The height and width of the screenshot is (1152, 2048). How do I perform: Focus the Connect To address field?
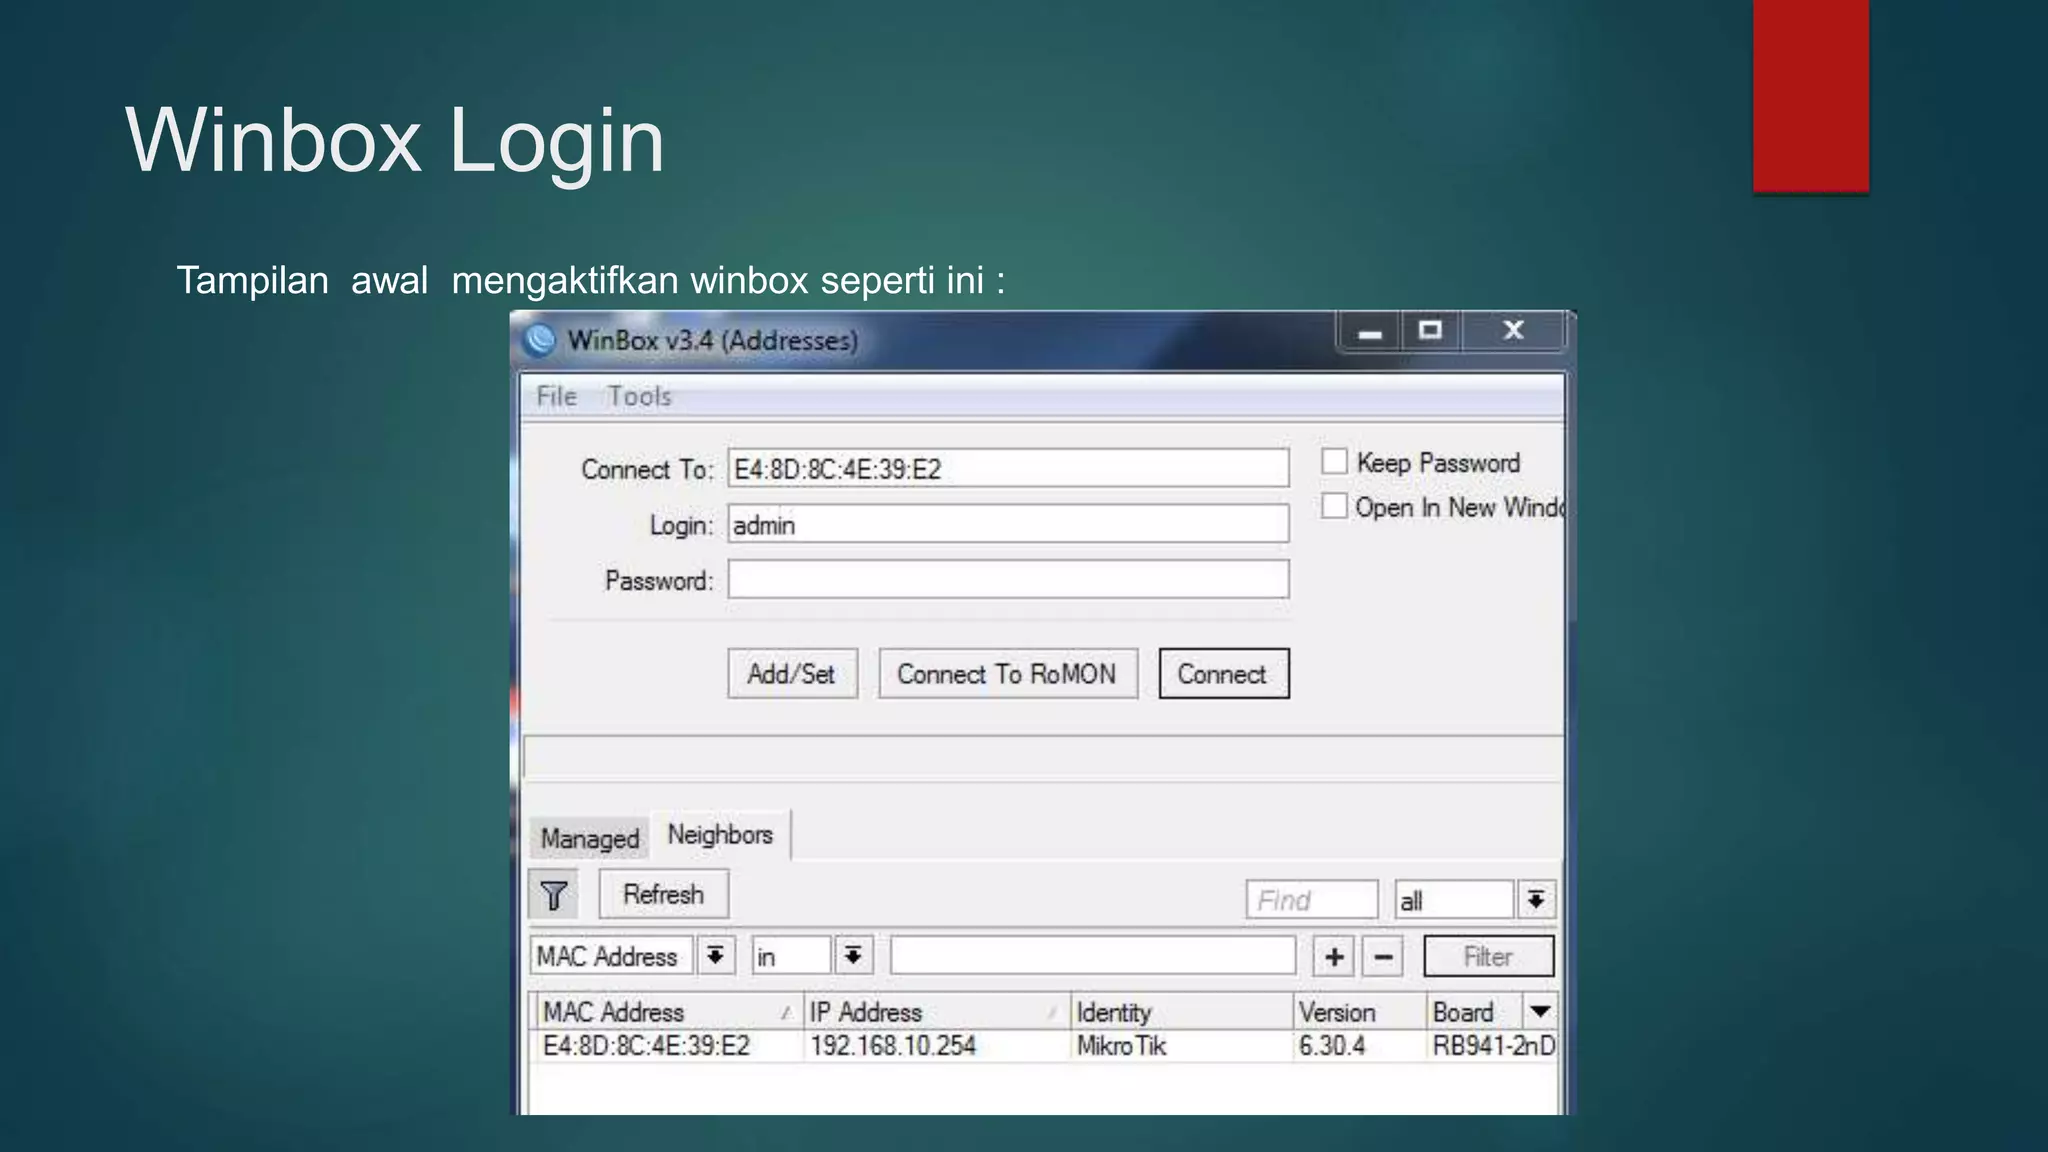click(x=1008, y=468)
